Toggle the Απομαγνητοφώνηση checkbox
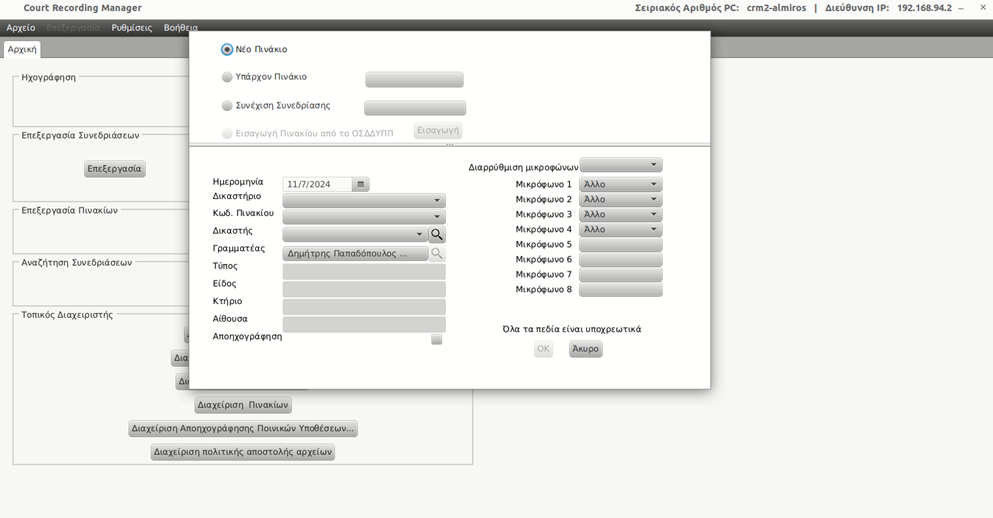This screenshot has height=518, width=993. point(436,339)
